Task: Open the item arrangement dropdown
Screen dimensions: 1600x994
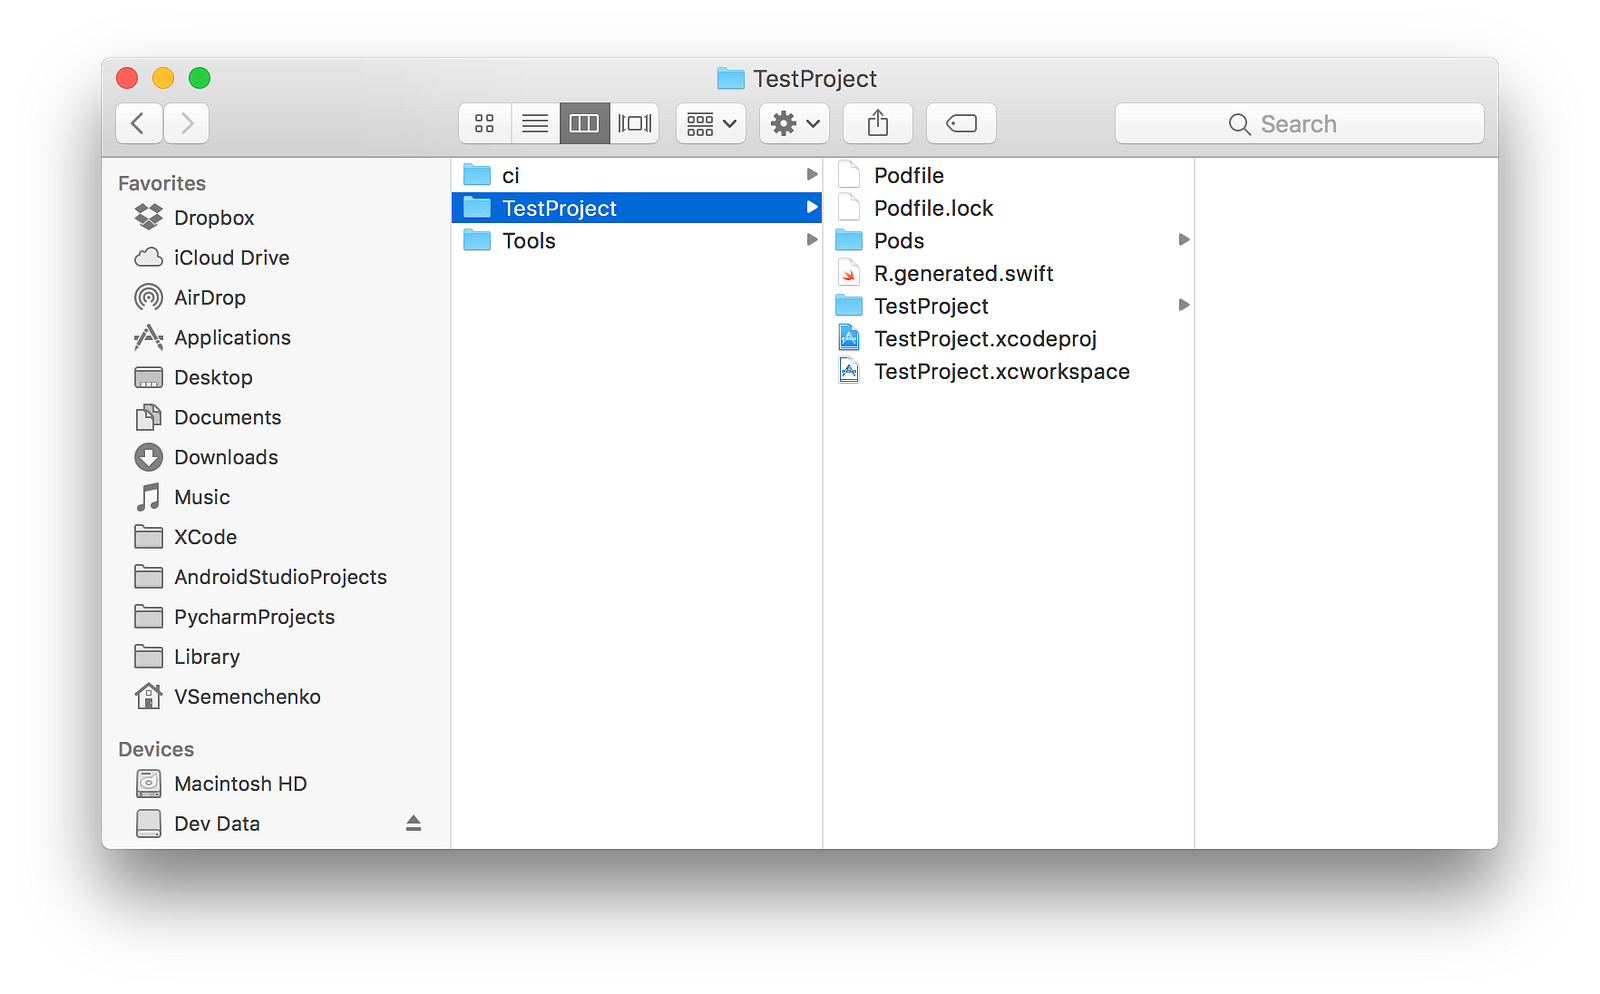Action: [x=711, y=123]
